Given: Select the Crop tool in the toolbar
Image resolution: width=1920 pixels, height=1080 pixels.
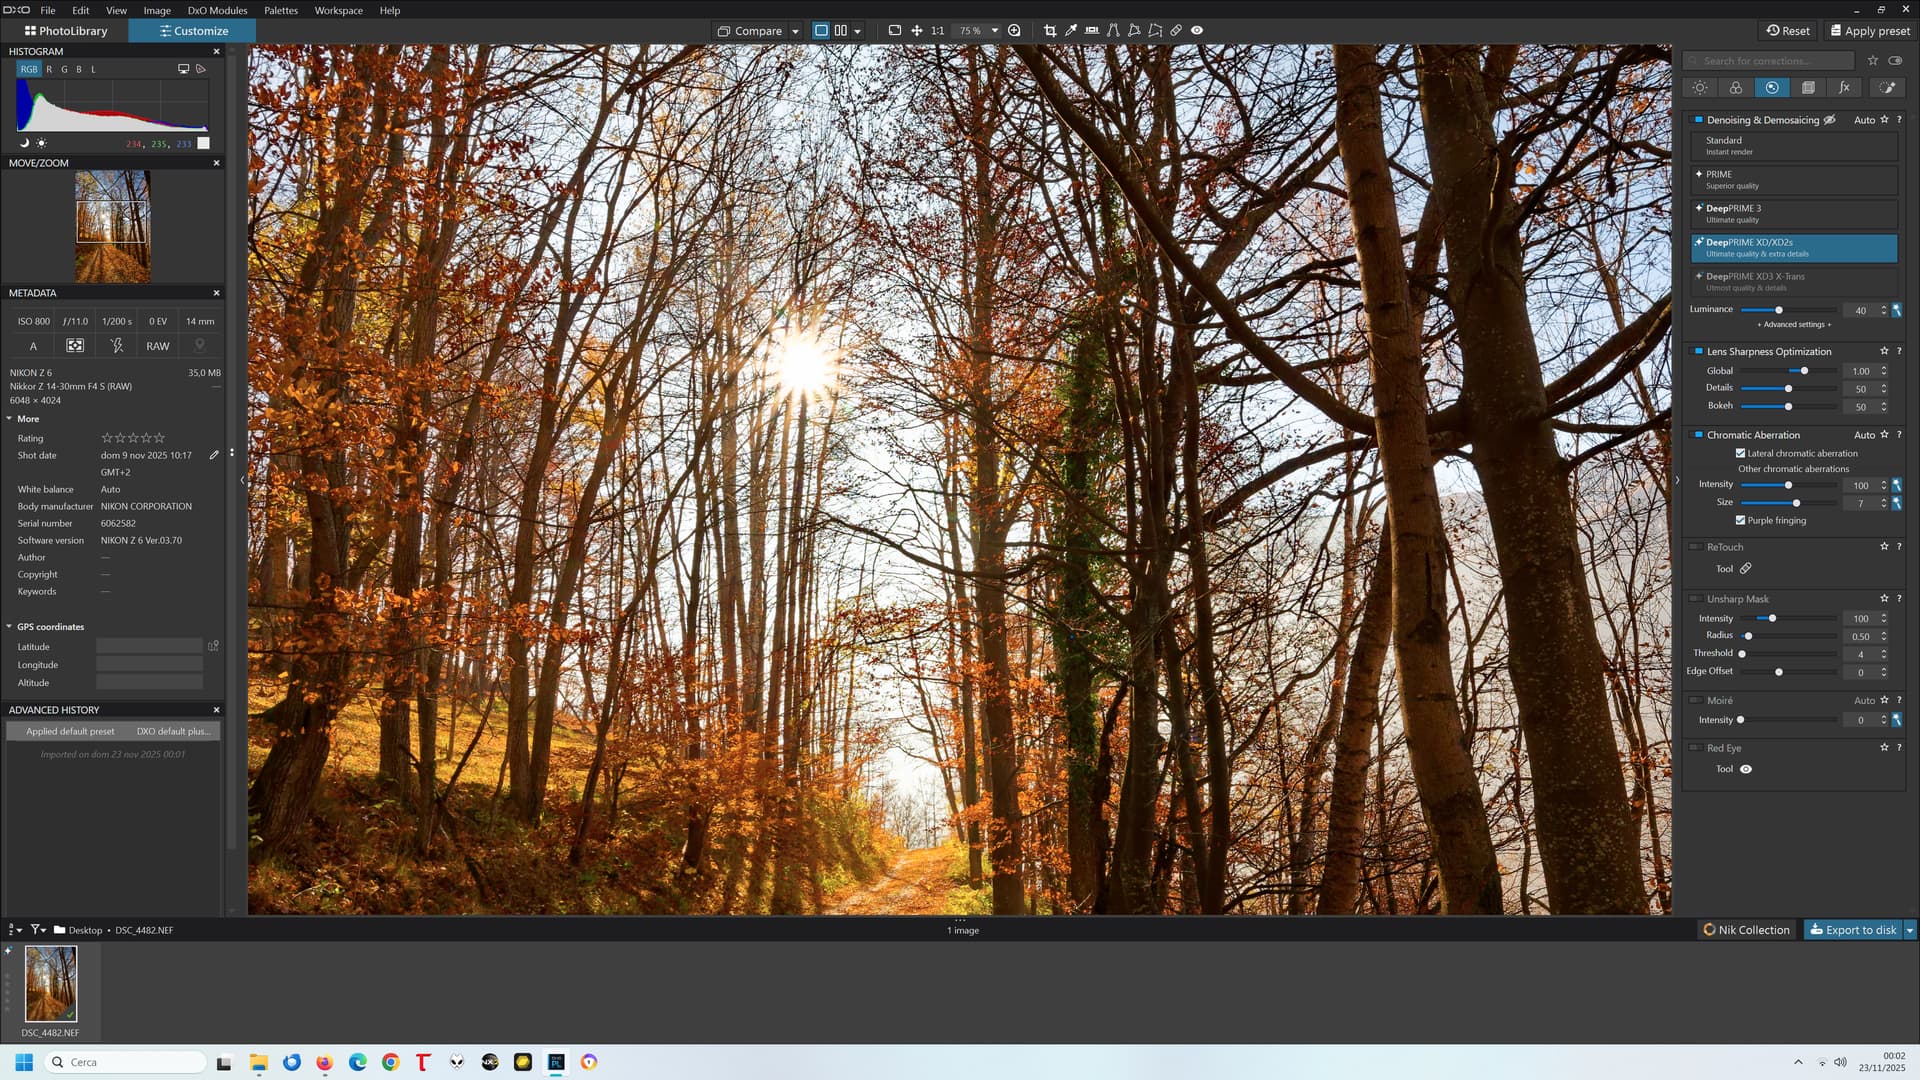Looking at the screenshot, I should (x=1050, y=31).
